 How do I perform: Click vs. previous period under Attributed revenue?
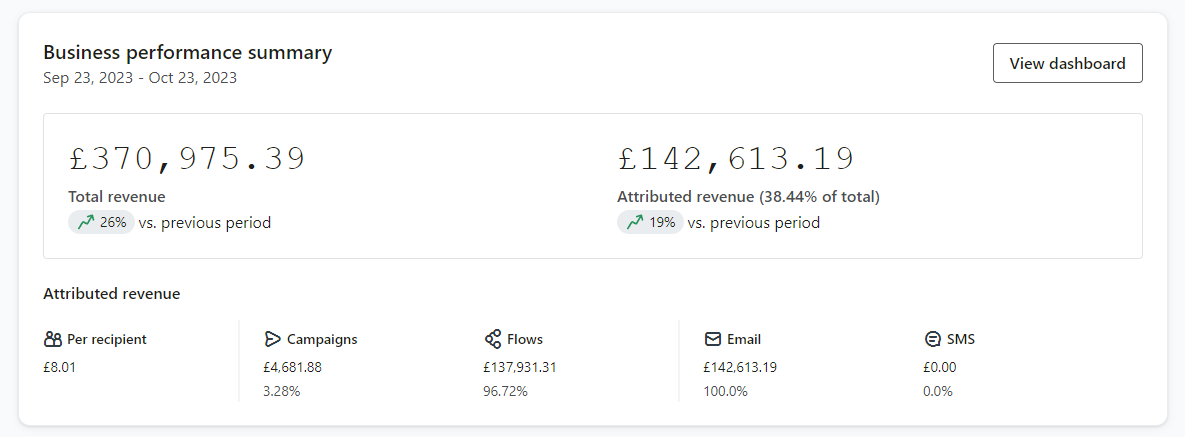[753, 223]
